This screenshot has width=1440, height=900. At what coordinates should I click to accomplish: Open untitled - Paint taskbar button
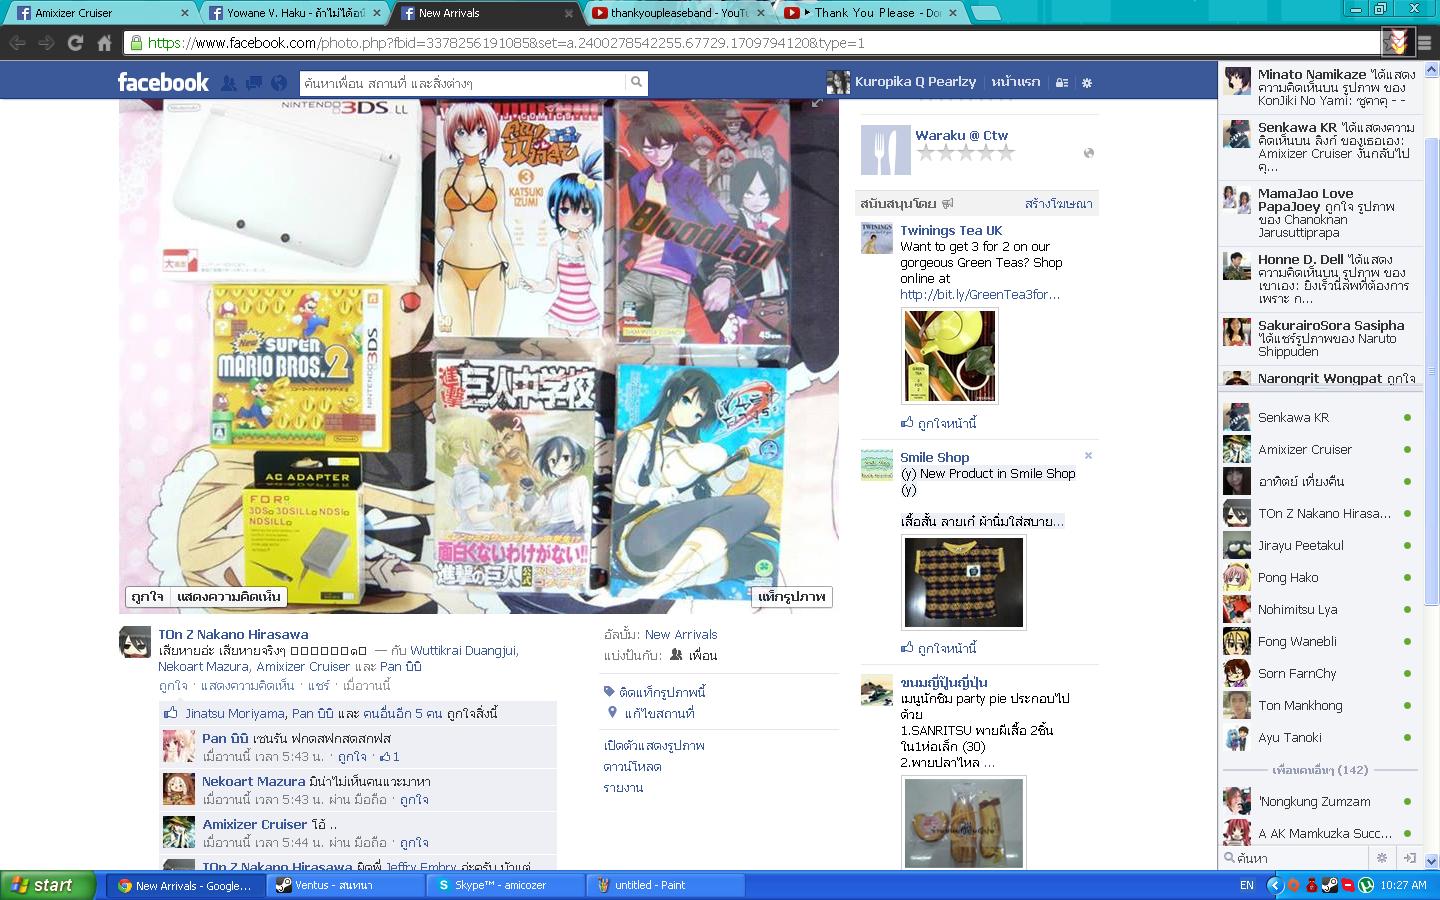pyautogui.click(x=666, y=885)
